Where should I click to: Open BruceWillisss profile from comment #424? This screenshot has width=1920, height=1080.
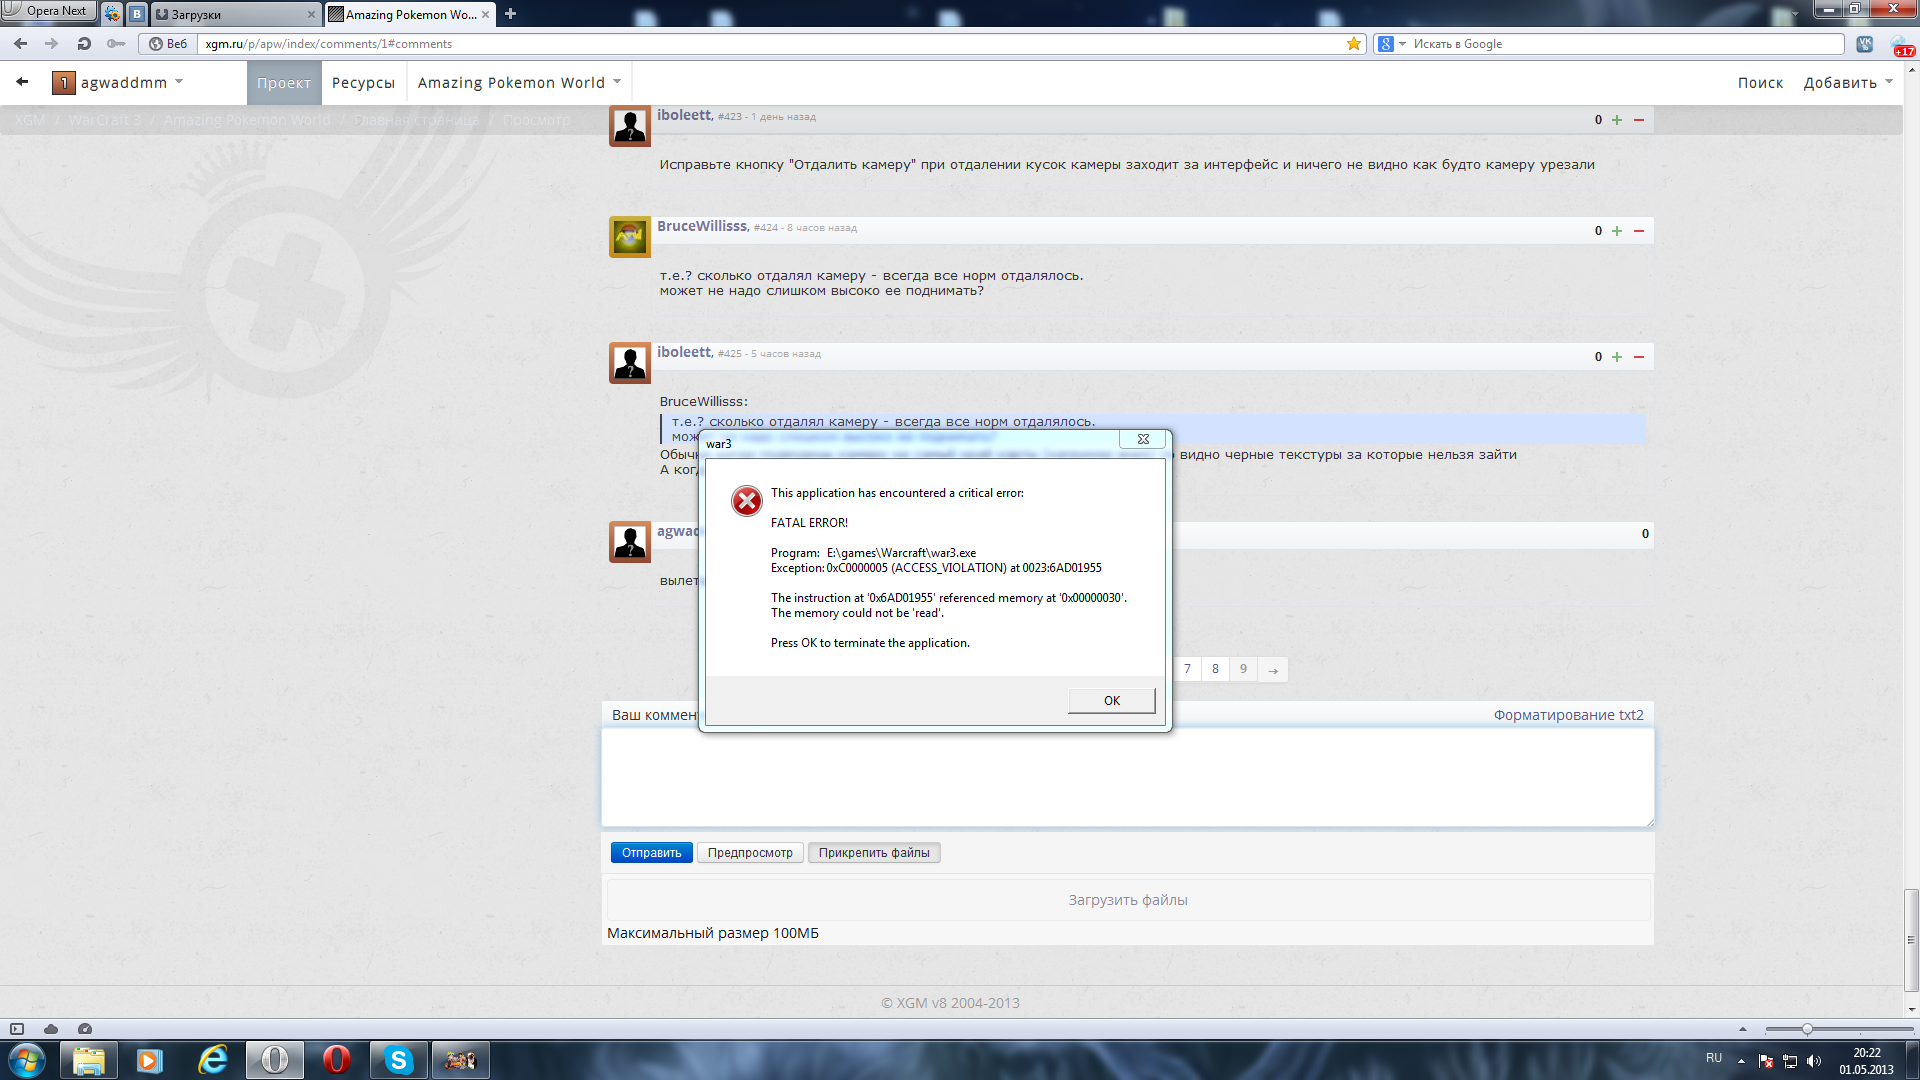pyautogui.click(x=702, y=226)
